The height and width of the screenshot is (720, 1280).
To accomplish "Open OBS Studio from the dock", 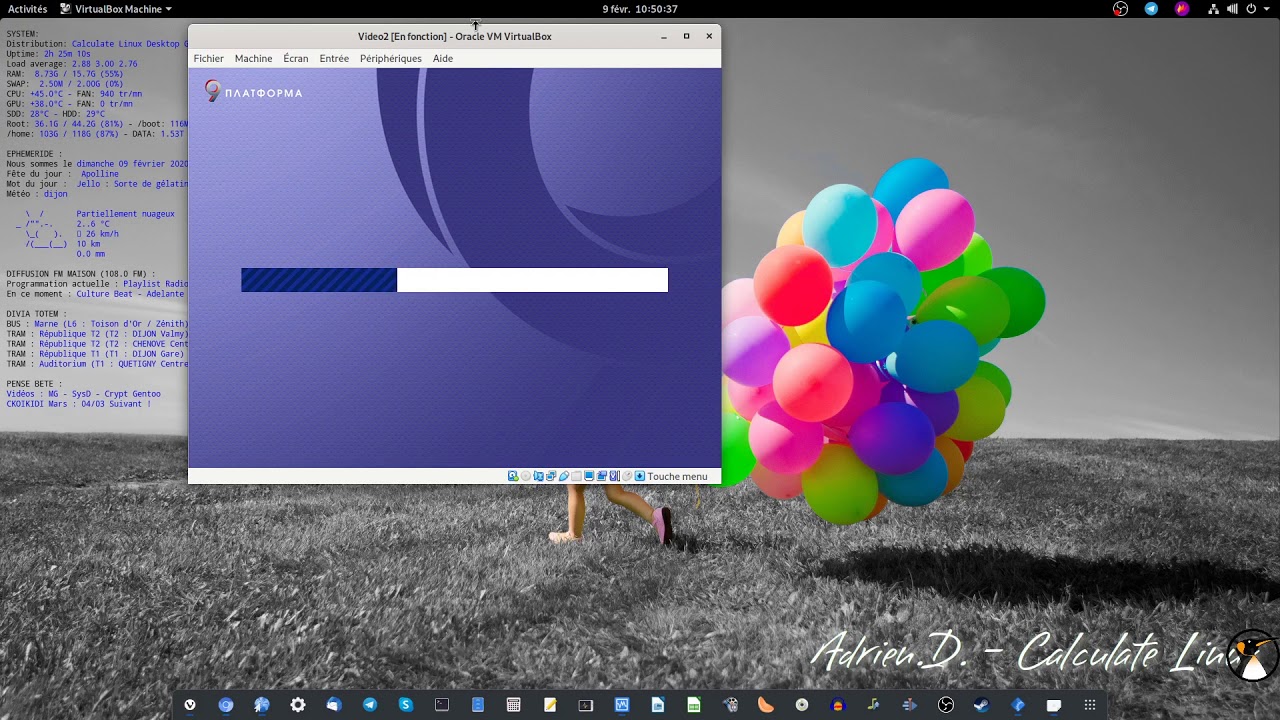I will [x=946, y=705].
